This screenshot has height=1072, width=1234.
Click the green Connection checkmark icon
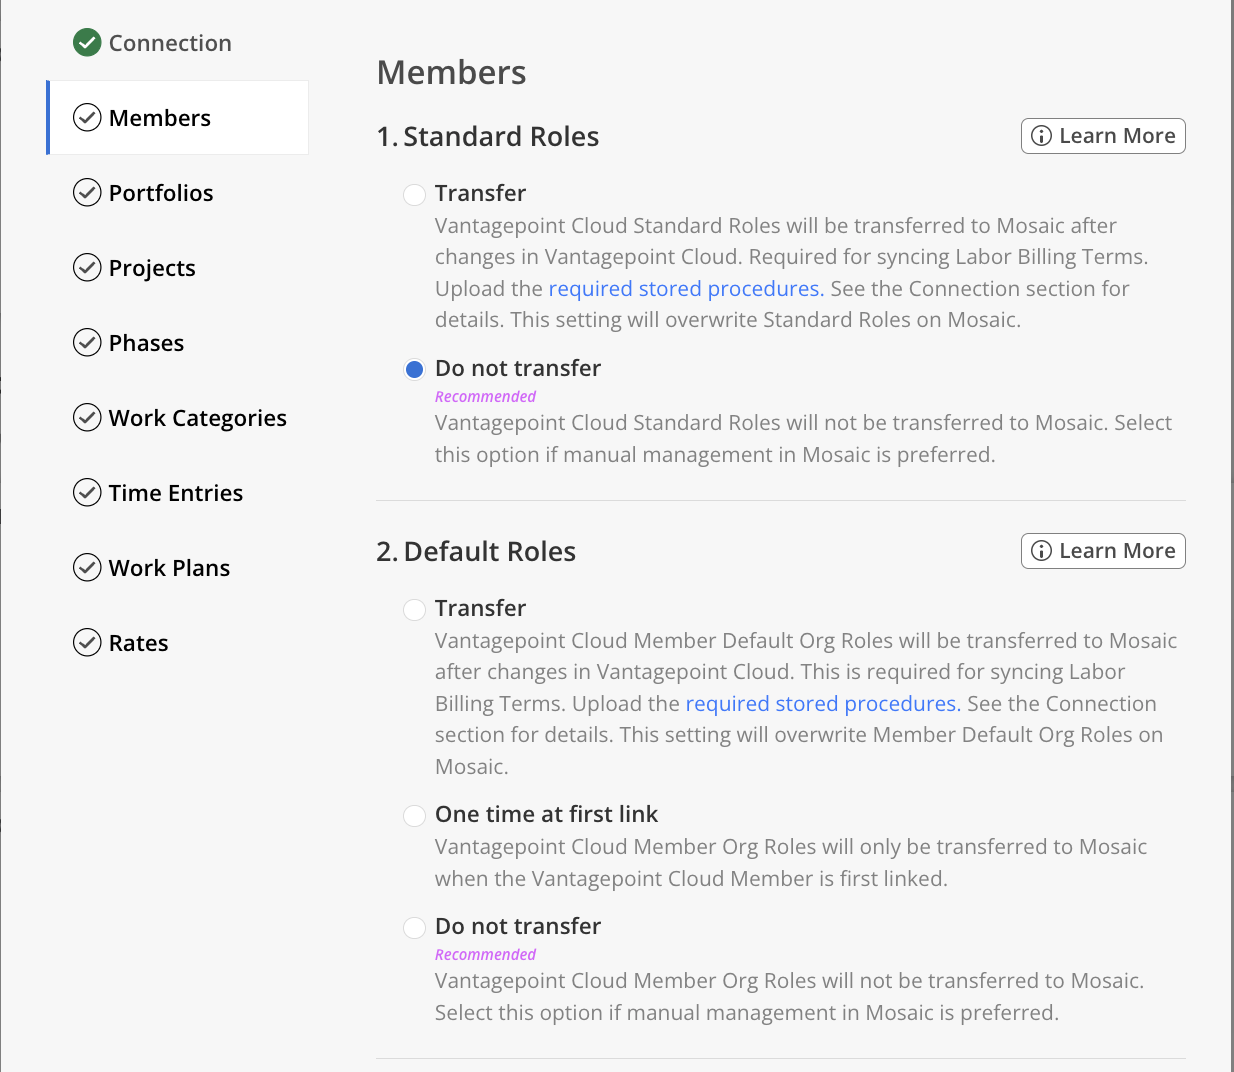click(87, 43)
